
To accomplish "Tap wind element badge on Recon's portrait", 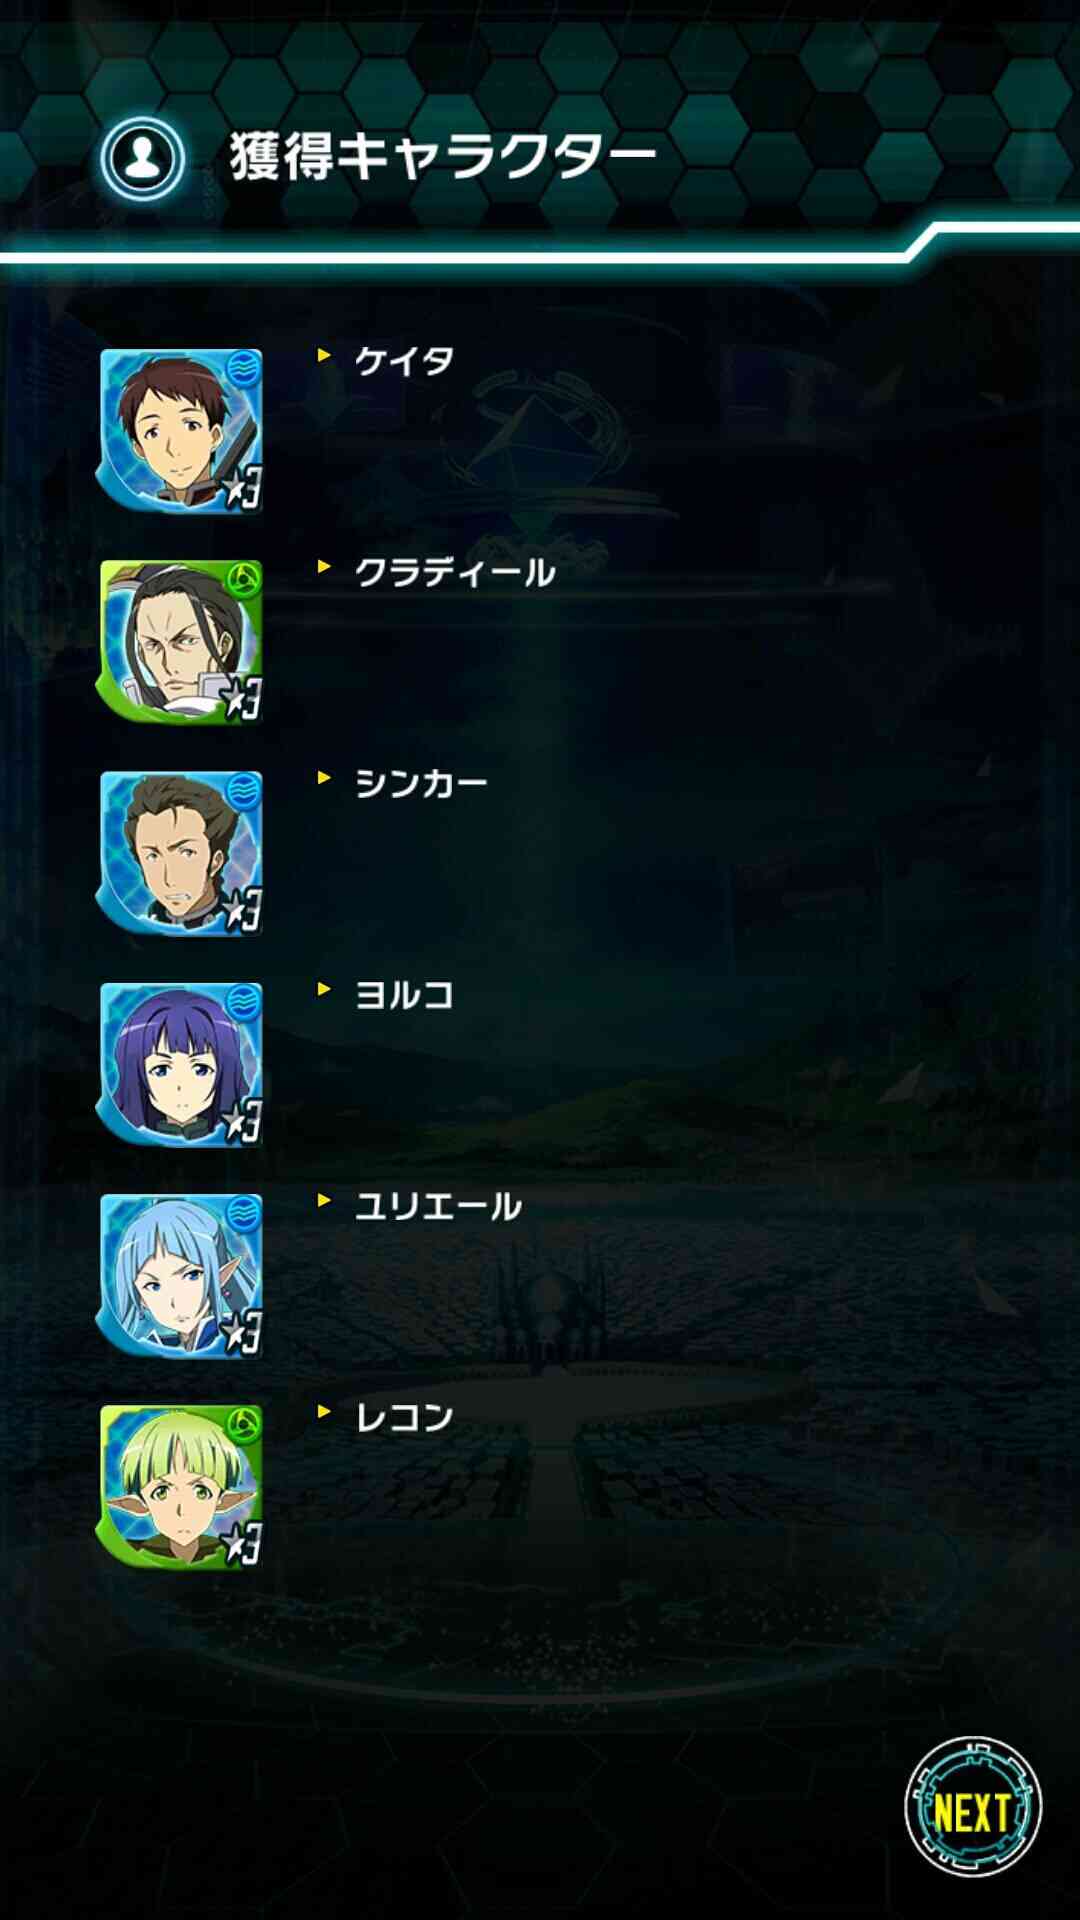I will (x=245, y=1424).
